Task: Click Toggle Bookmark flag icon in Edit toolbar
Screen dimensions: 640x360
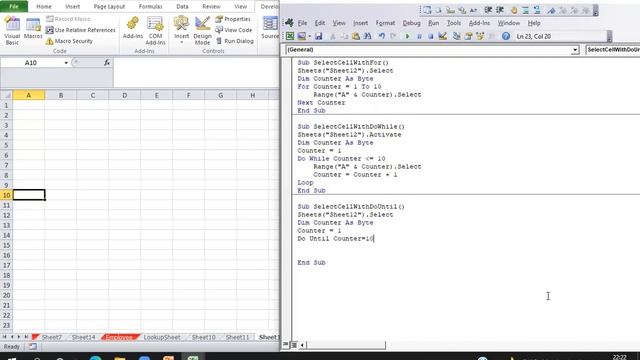Action: 551,10
